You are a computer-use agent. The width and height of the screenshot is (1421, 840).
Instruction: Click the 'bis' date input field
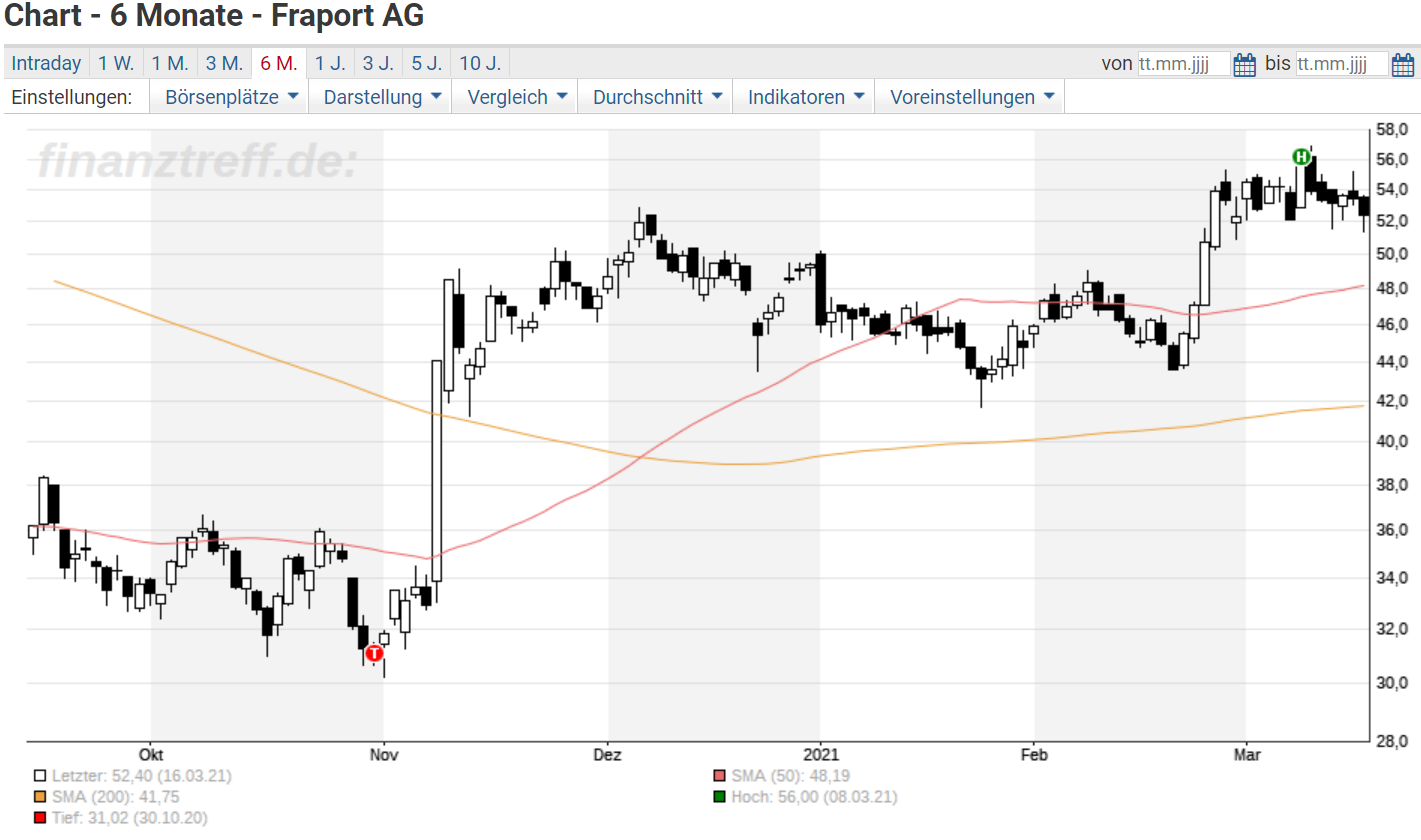(1342, 64)
